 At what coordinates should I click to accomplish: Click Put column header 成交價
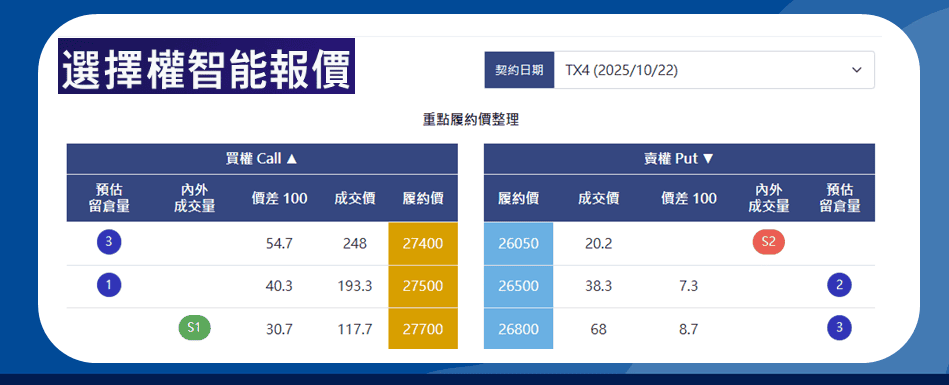point(599,198)
